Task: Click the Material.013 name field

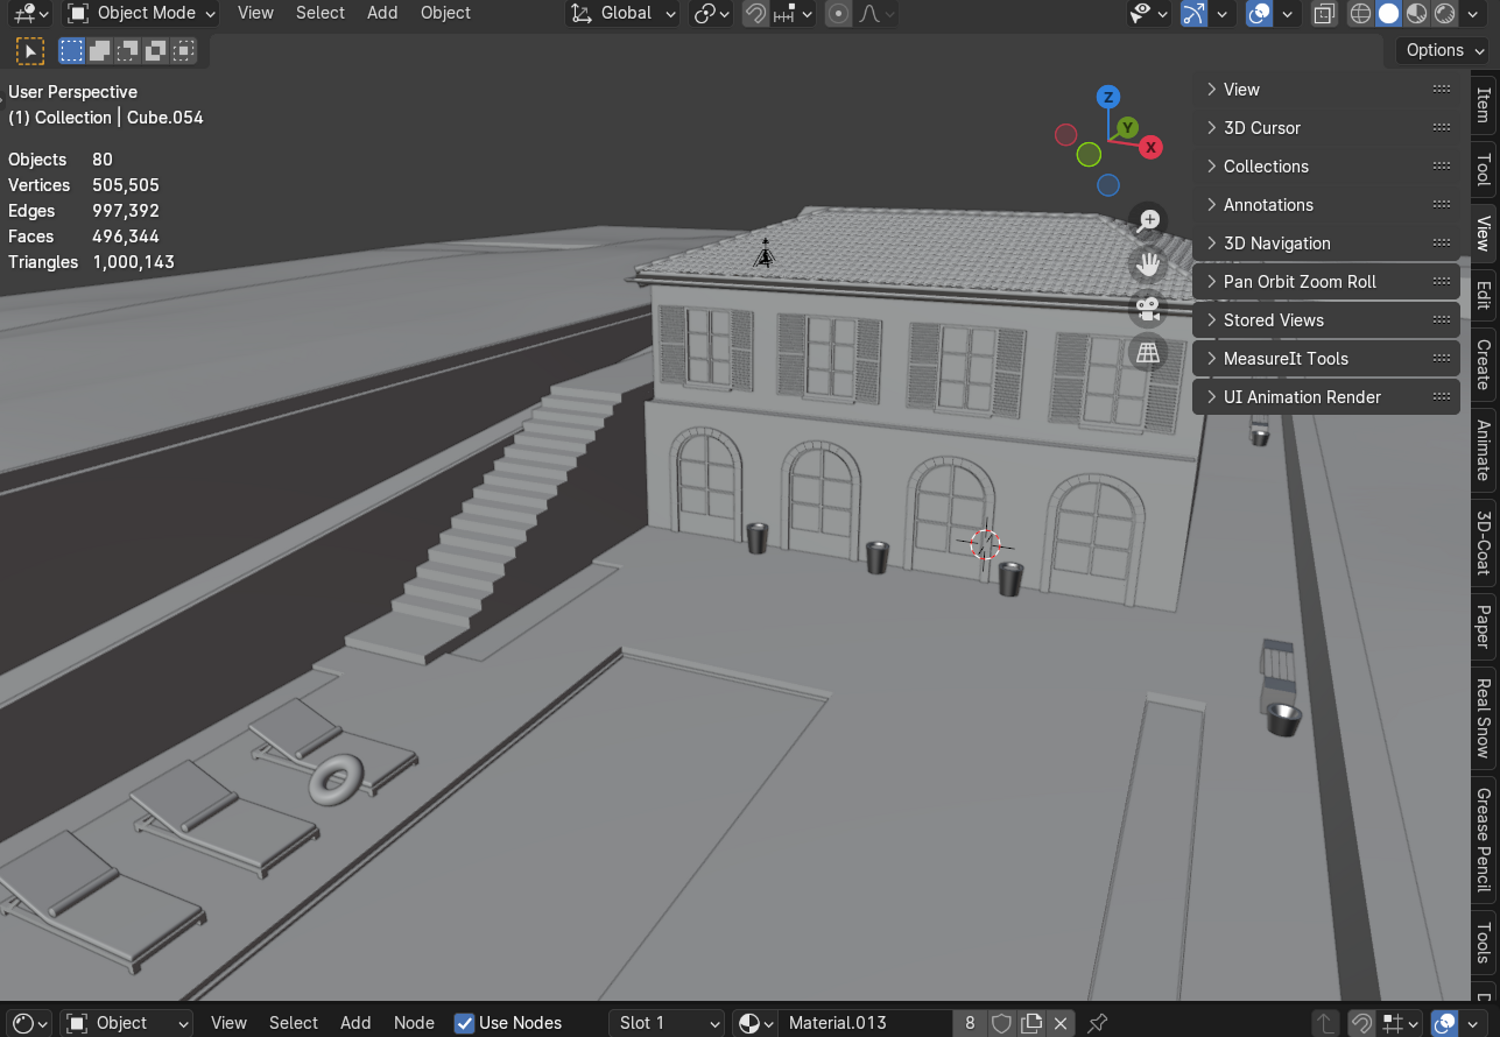Action: tap(866, 1023)
